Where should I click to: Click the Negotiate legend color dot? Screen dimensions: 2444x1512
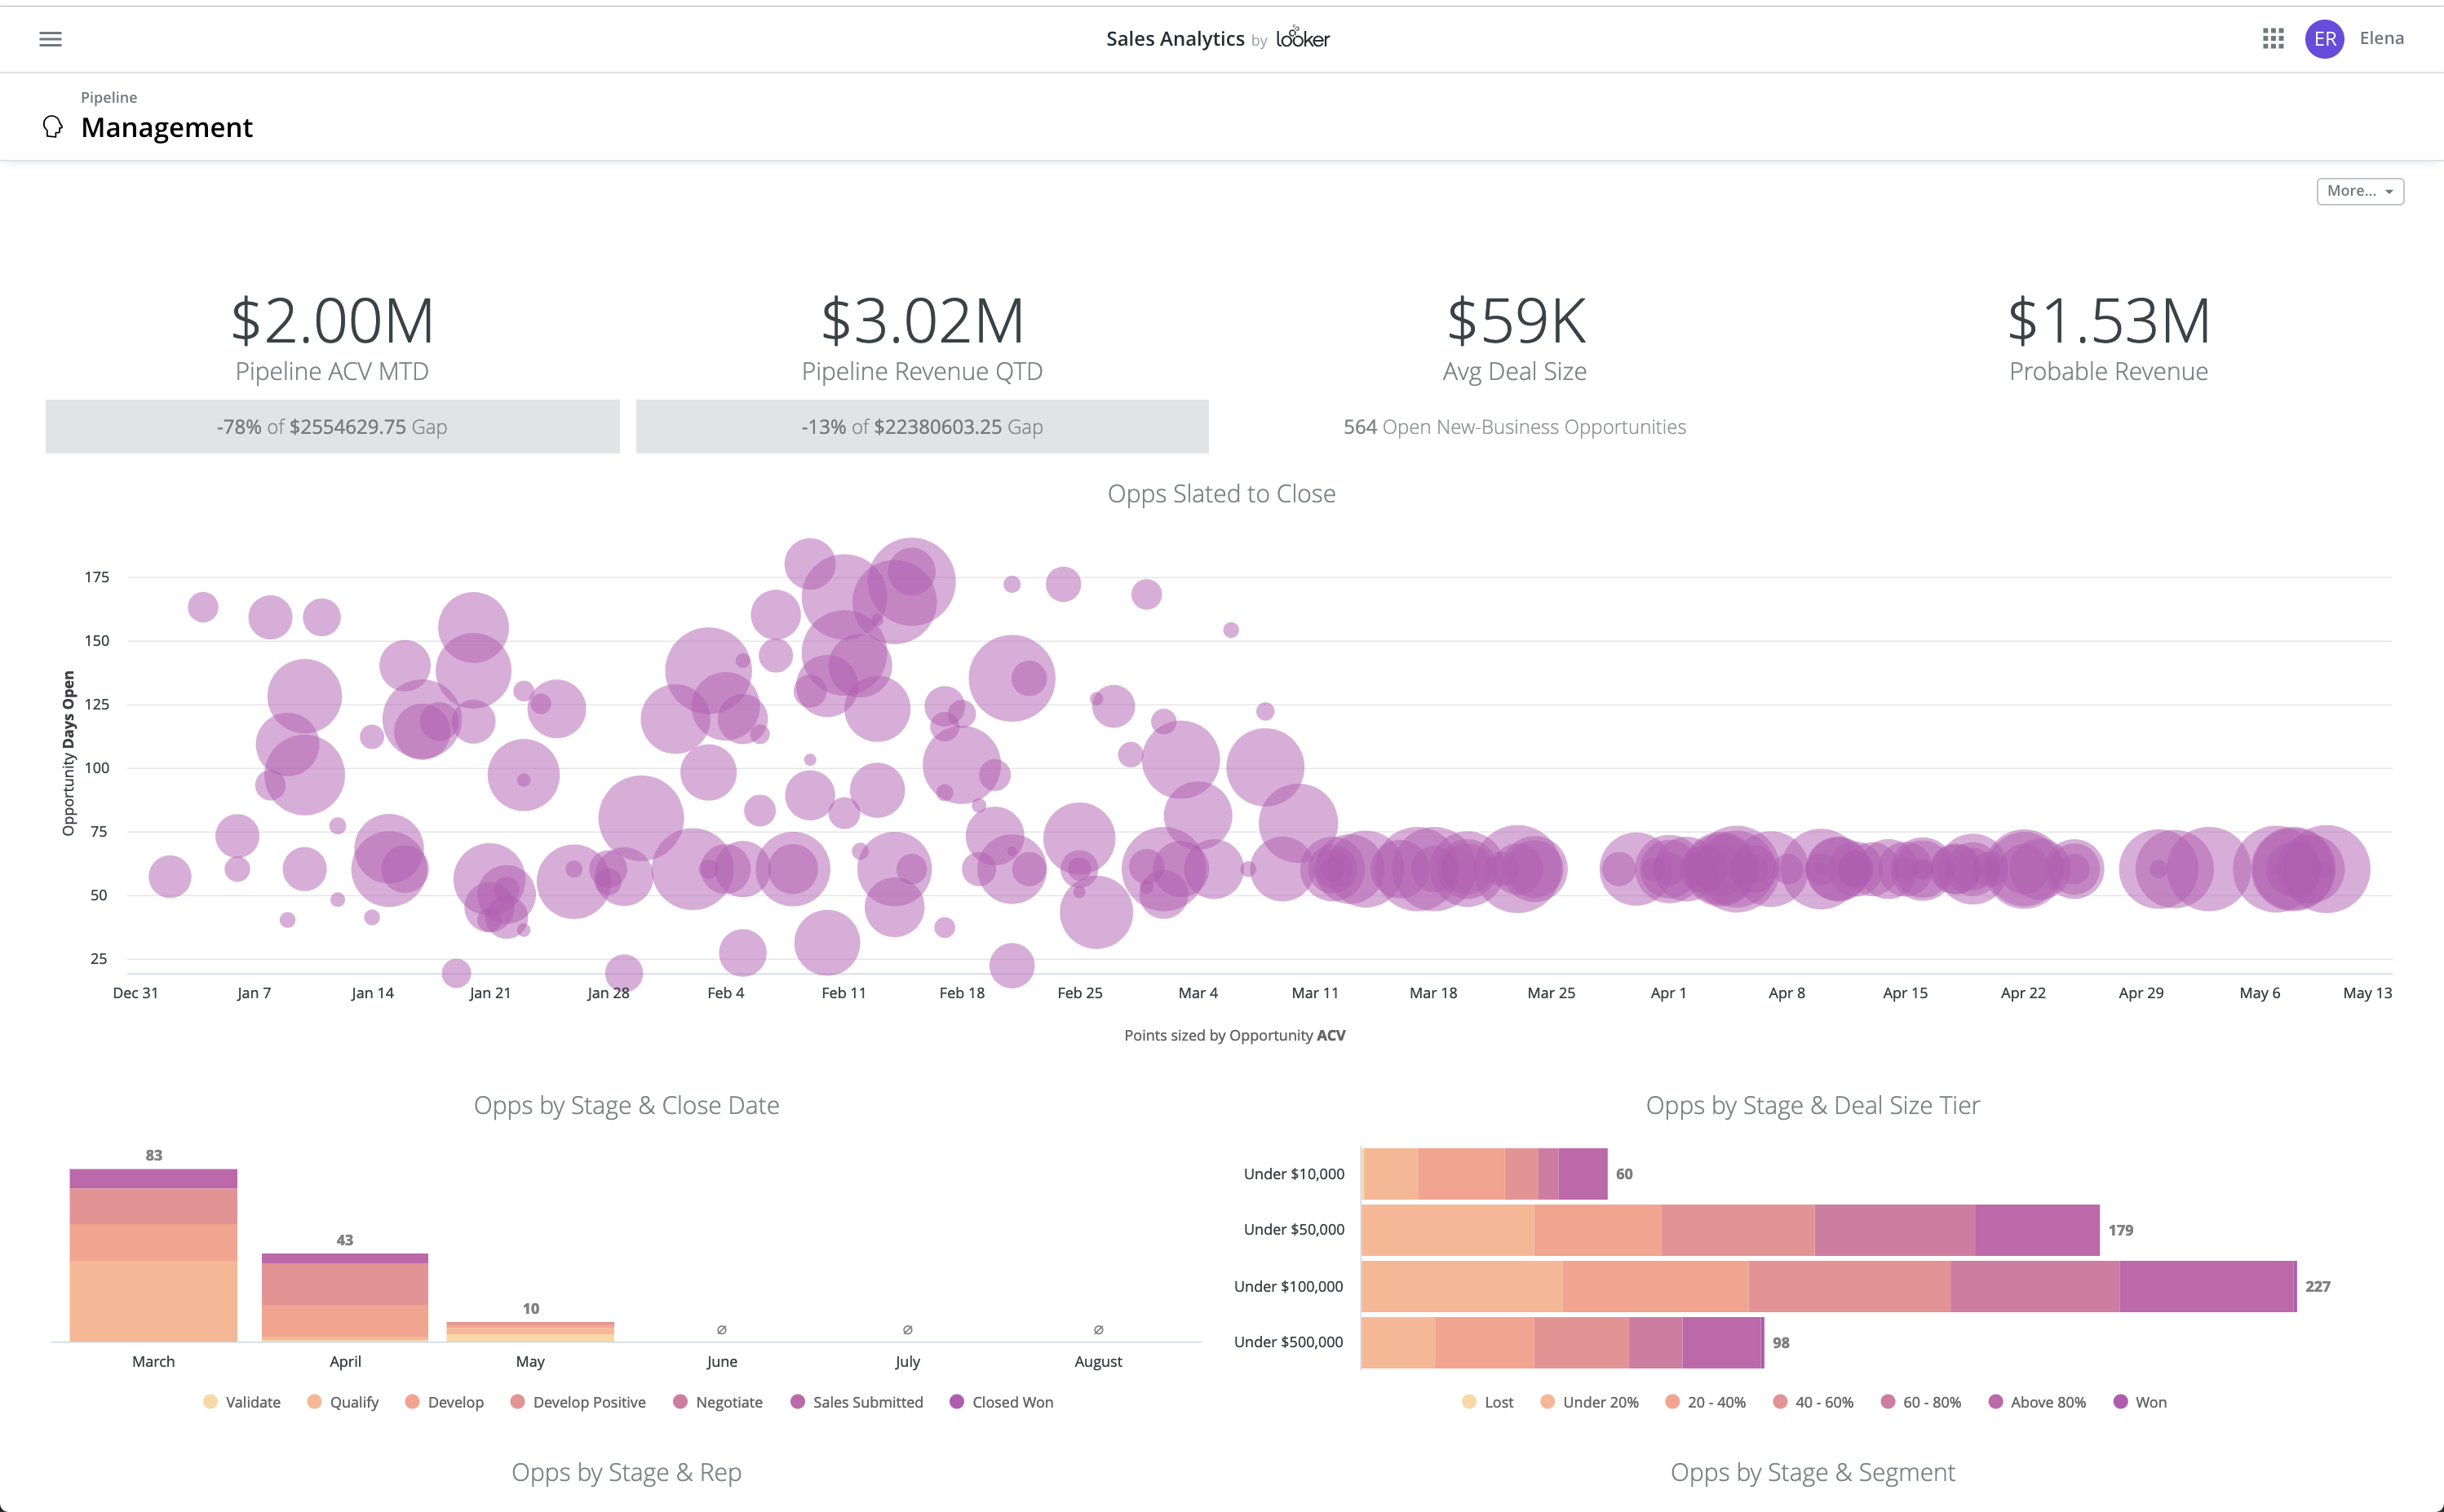tap(680, 1402)
